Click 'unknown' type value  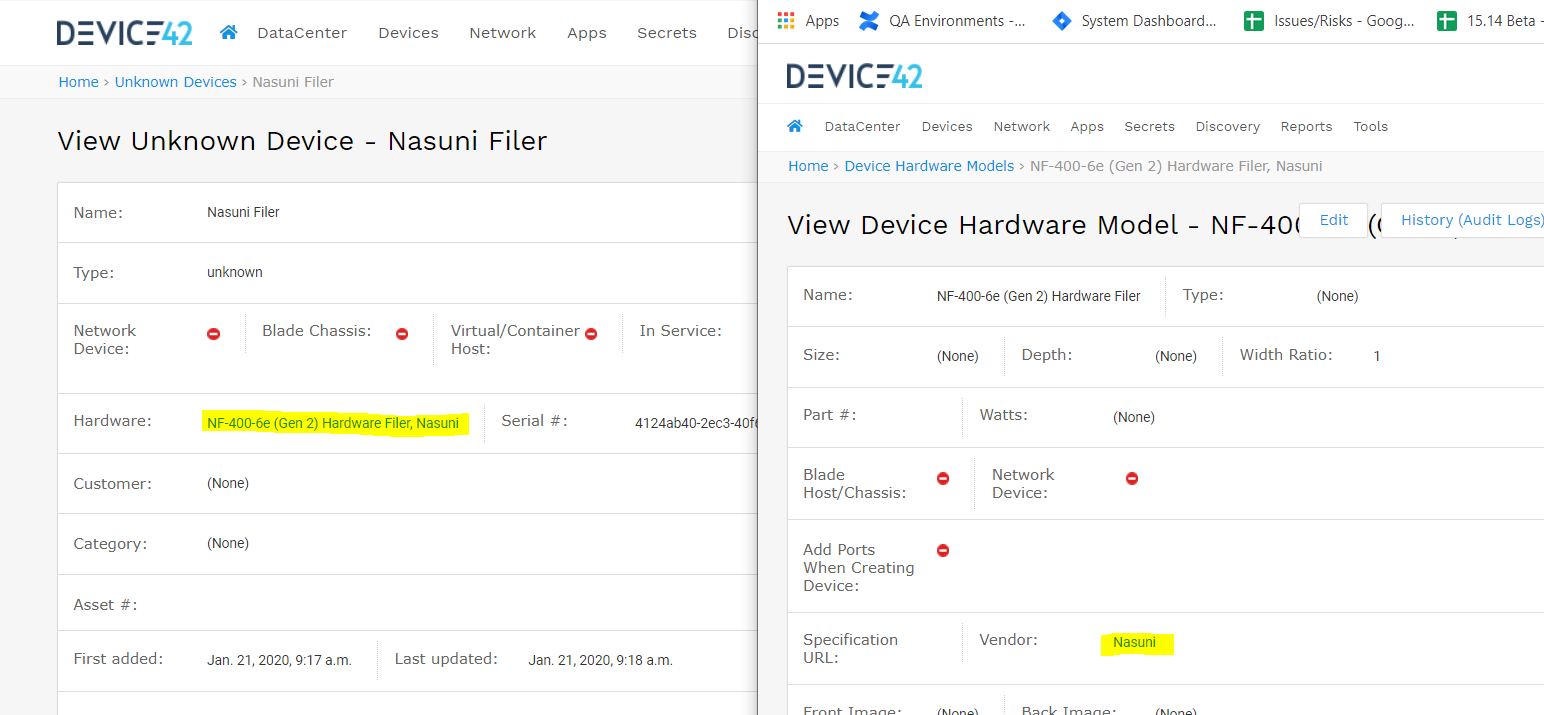pyautogui.click(x=235, y=272)
